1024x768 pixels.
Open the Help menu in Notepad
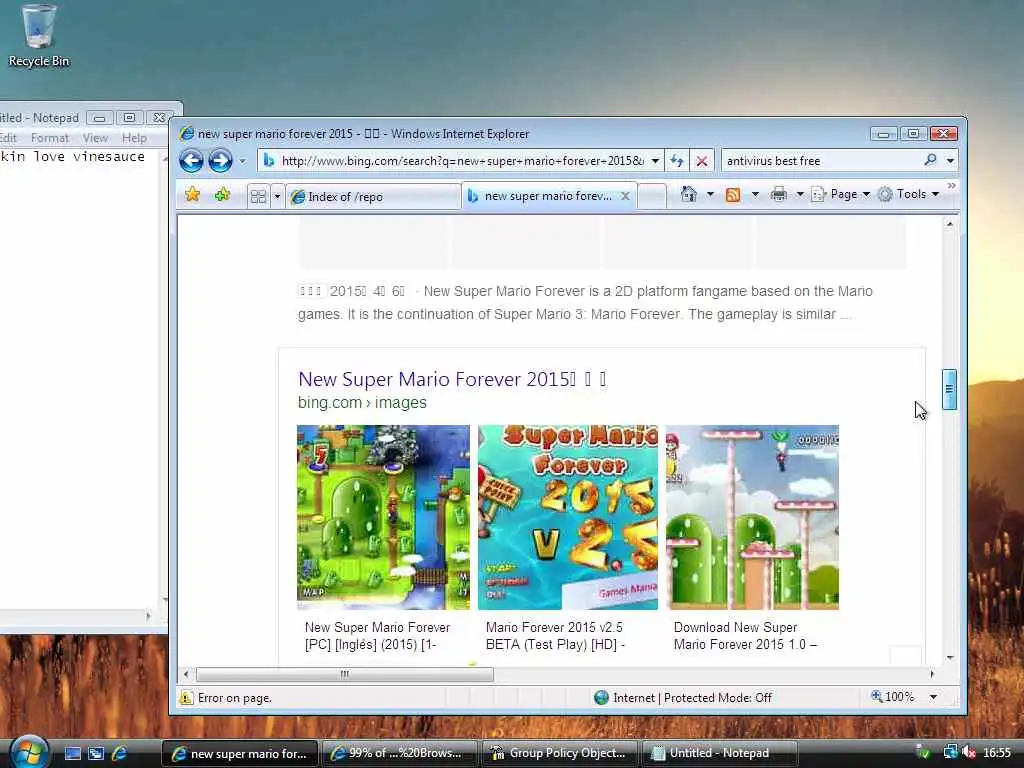click(134, 138)
